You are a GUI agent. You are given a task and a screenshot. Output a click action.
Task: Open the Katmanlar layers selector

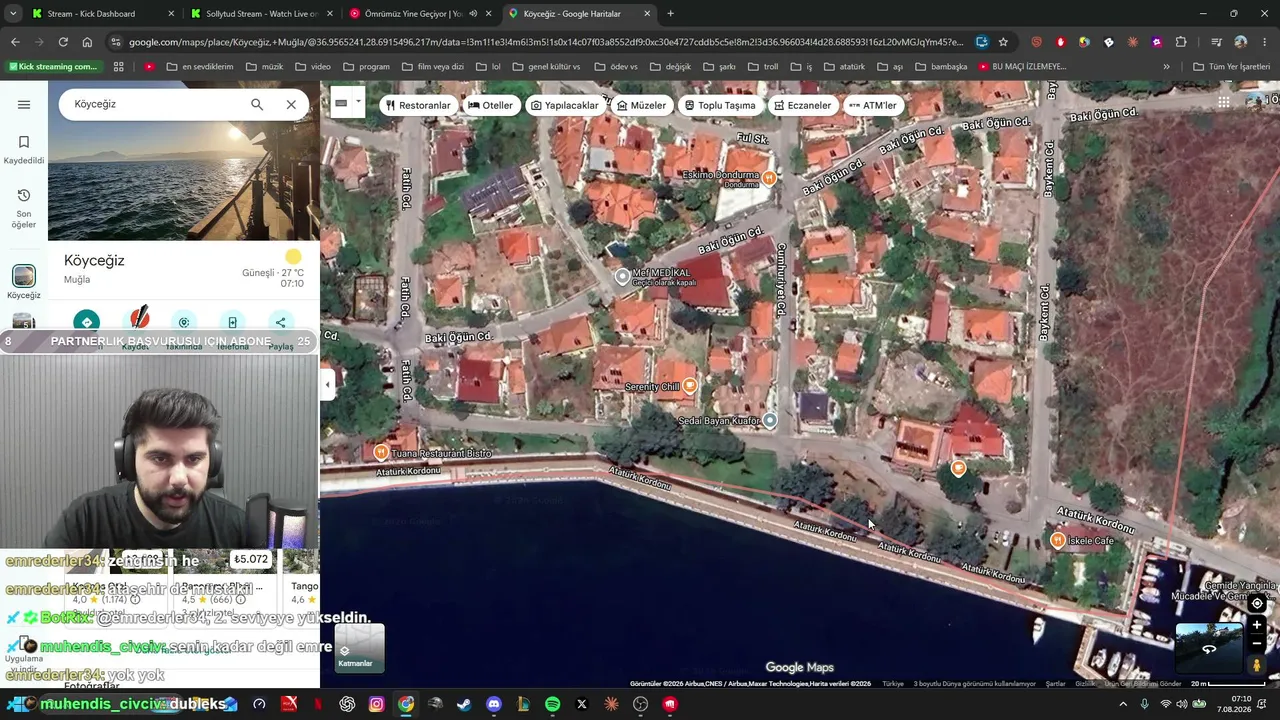(359, 647)
